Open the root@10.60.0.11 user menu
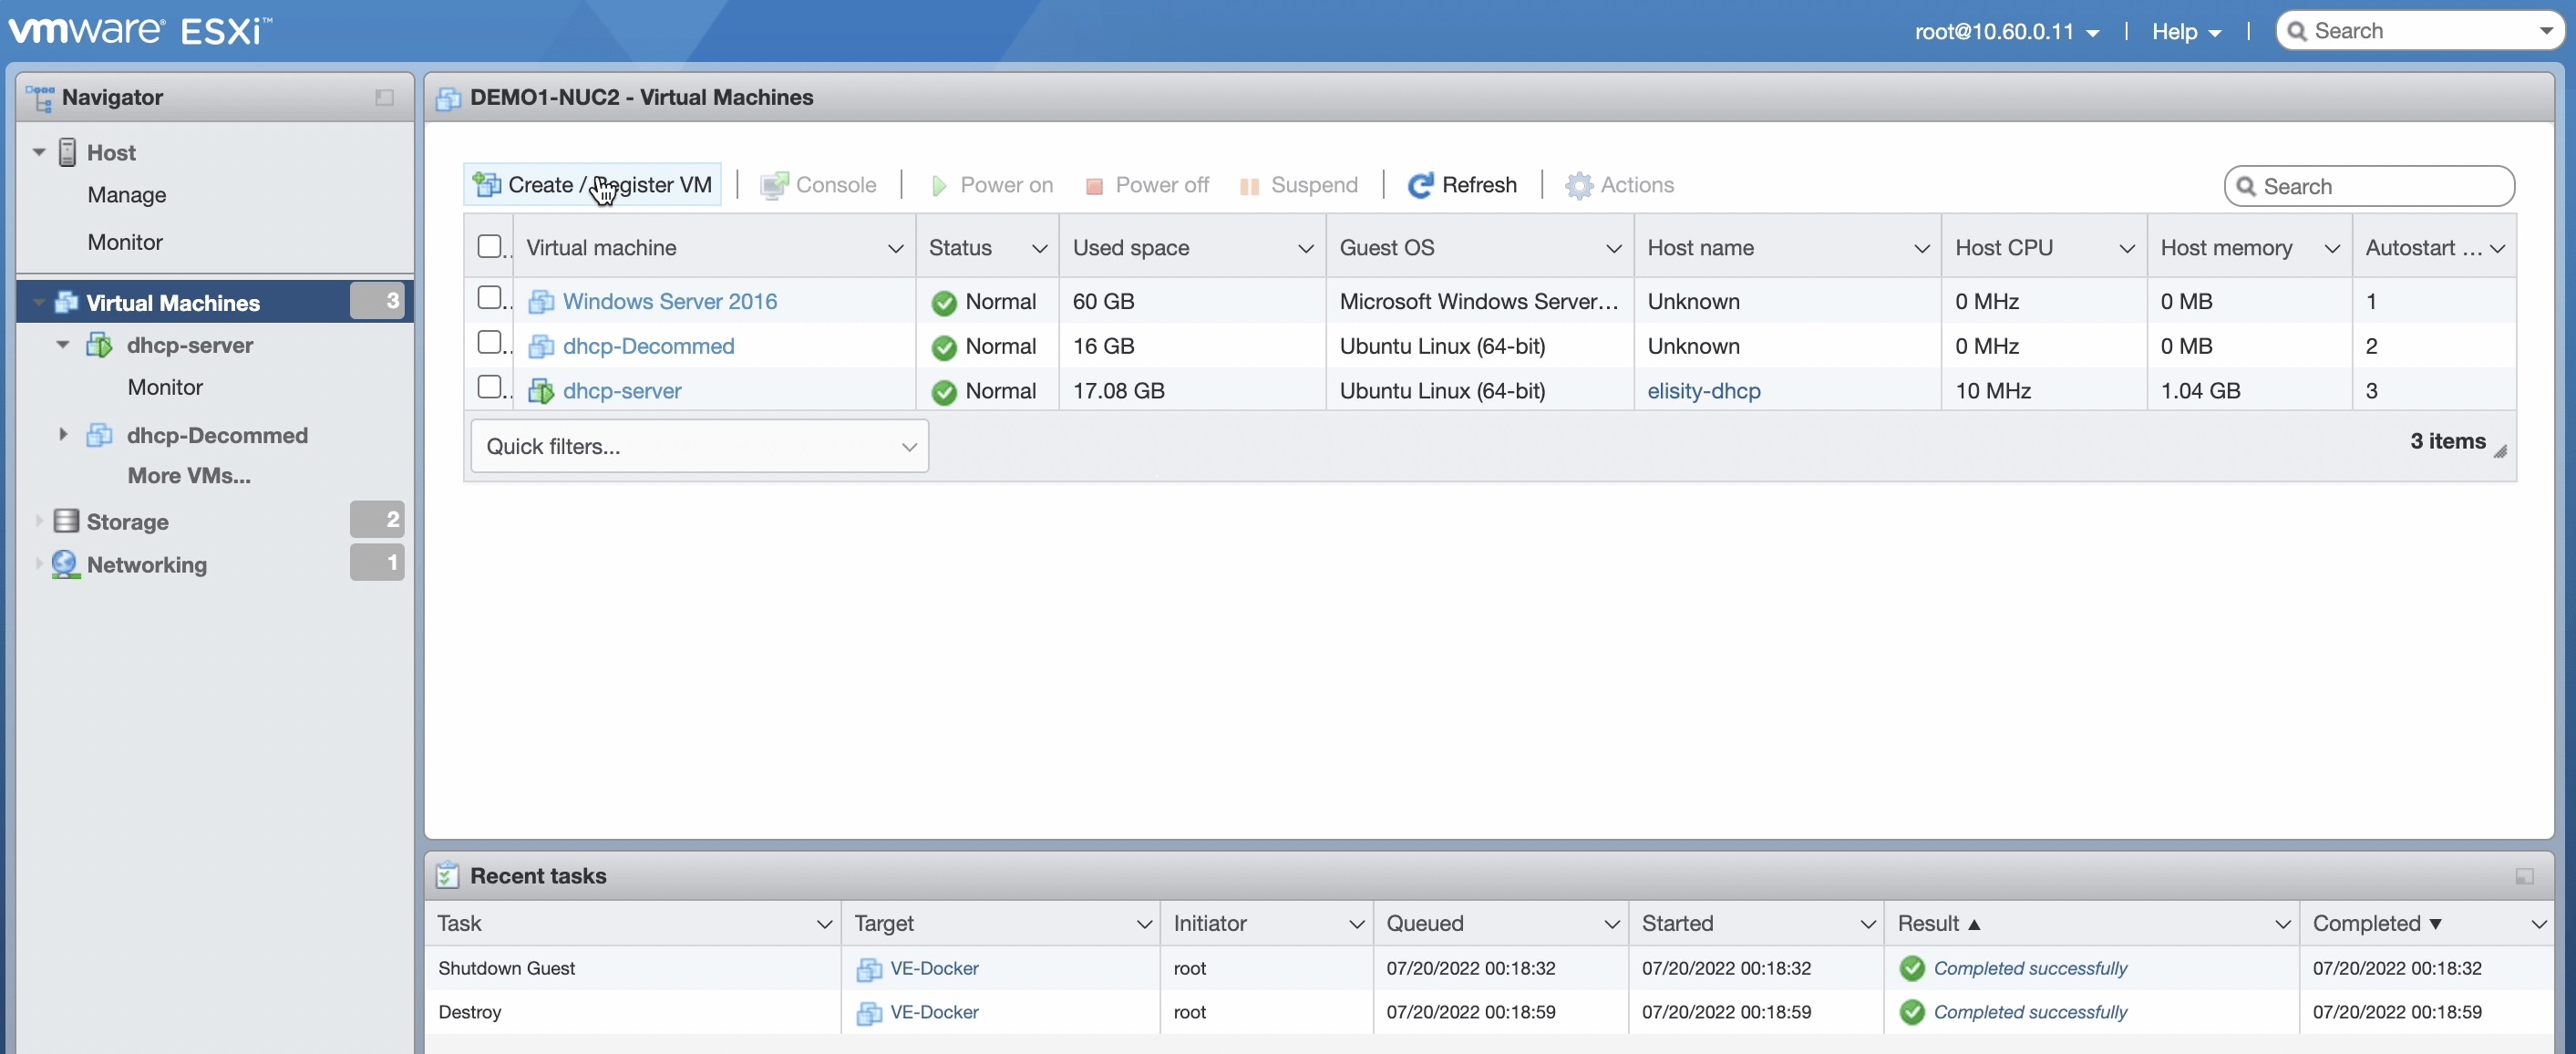Viewport: 2576px width, 1054px height. (2005, 32)
